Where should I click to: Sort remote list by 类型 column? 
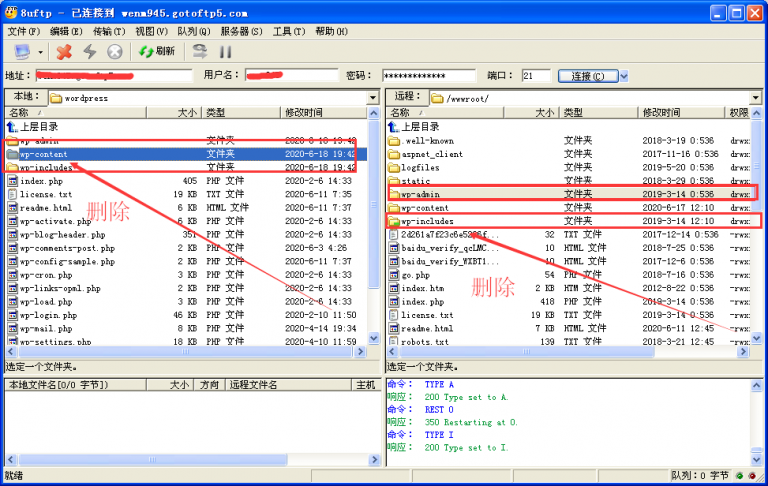click(599, 113)
